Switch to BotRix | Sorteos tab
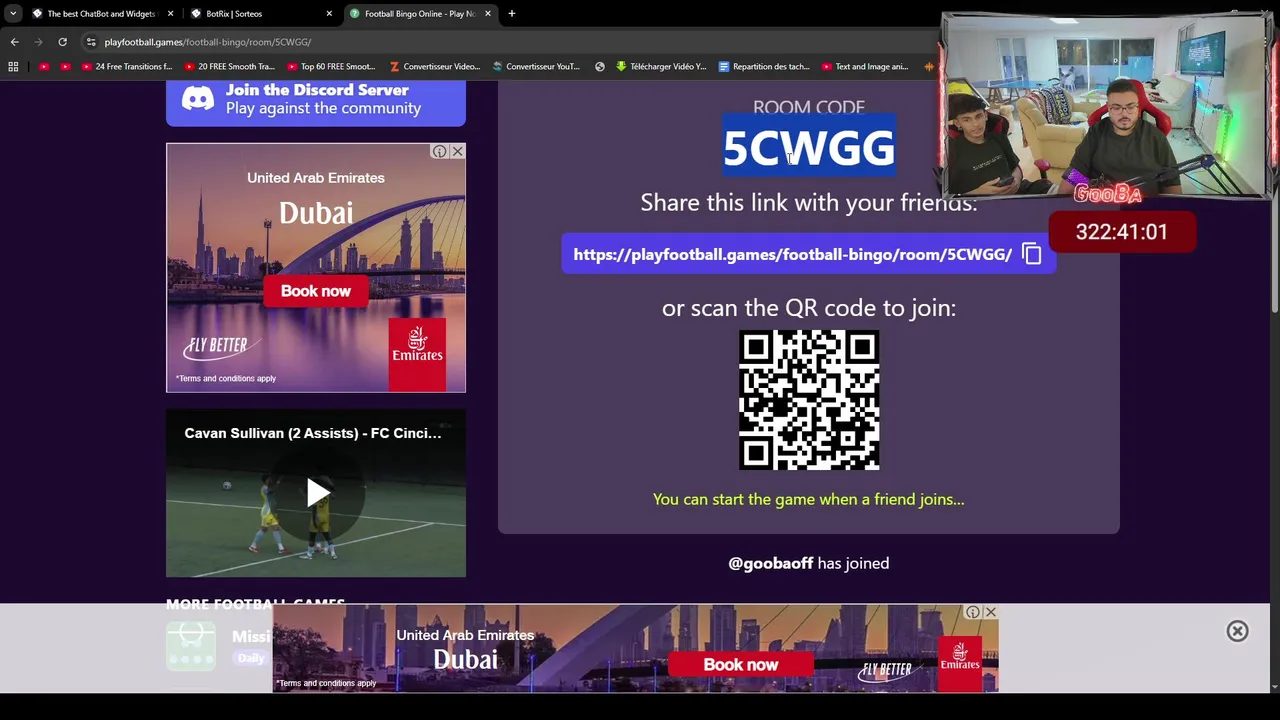Screen dimensions: 1280x720 coord(260,14)
